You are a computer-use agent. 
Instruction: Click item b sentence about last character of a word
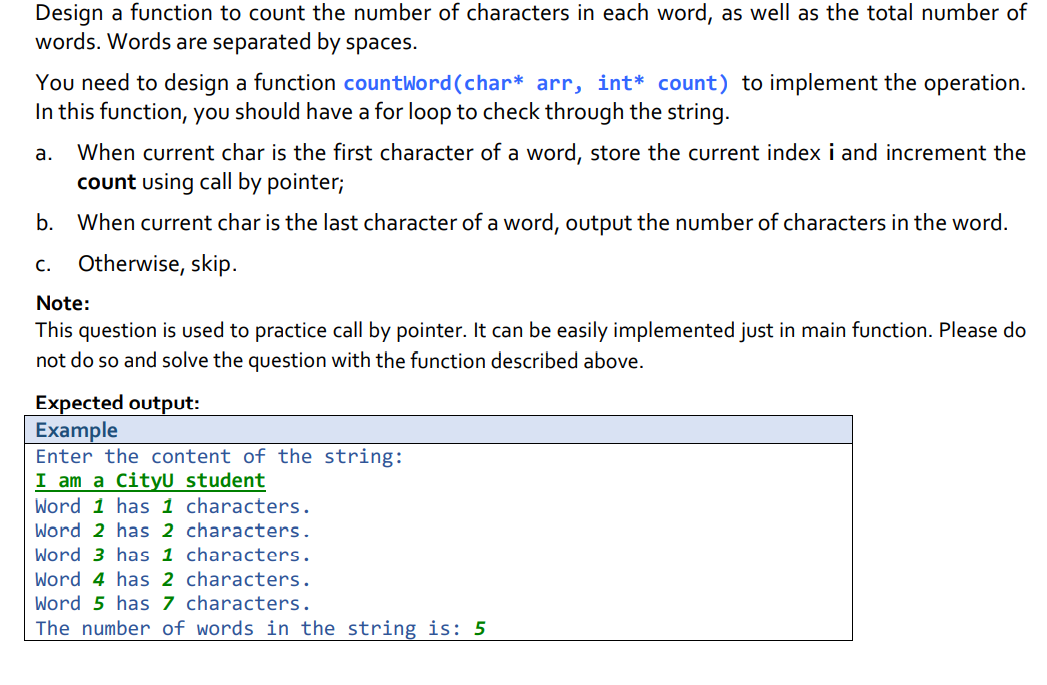[x=542, y=222]
